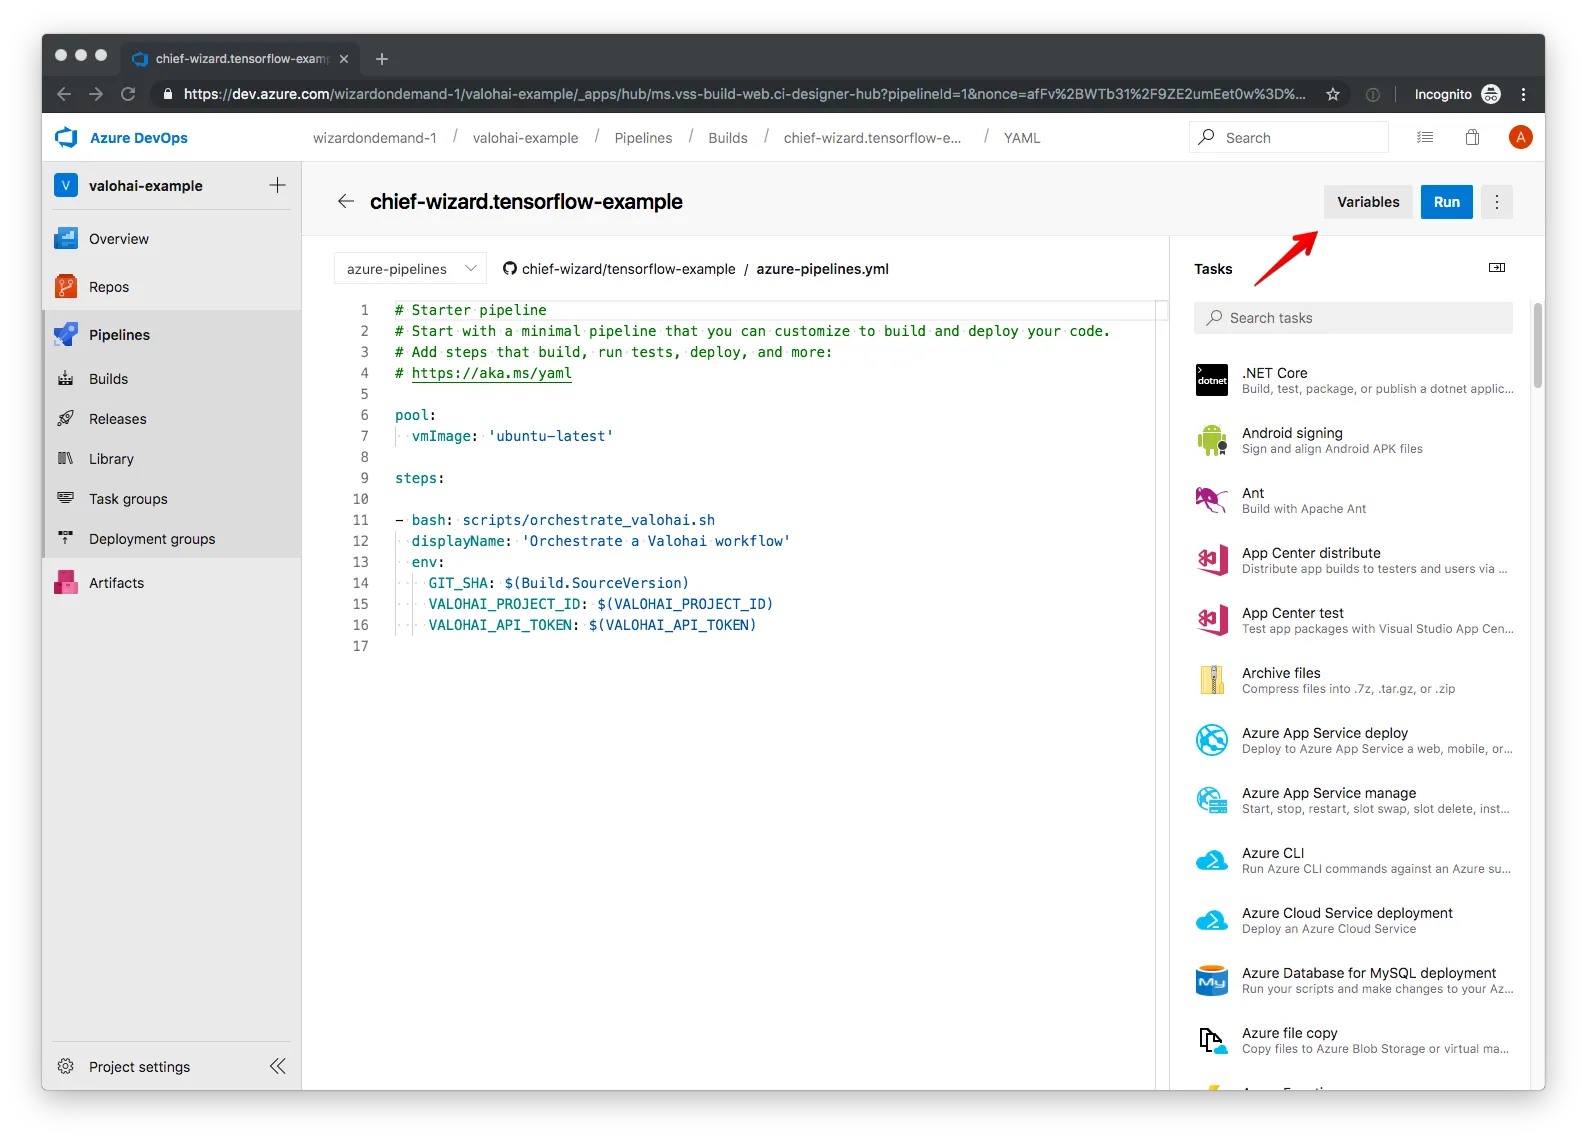Open the https://aka.ms/yaml link in code
The width and height of the screenshot is (1587, 1140).
[x=491, y=373]
